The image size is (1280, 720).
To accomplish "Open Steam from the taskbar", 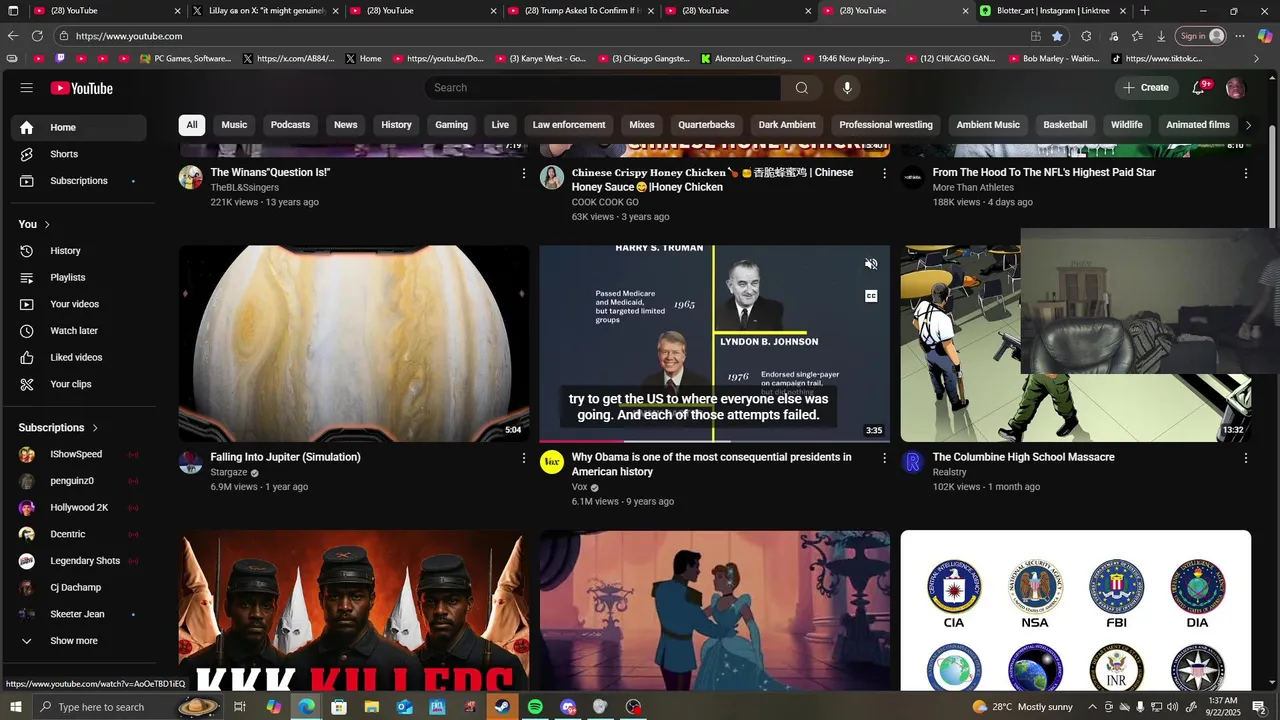I will (502, 707).
